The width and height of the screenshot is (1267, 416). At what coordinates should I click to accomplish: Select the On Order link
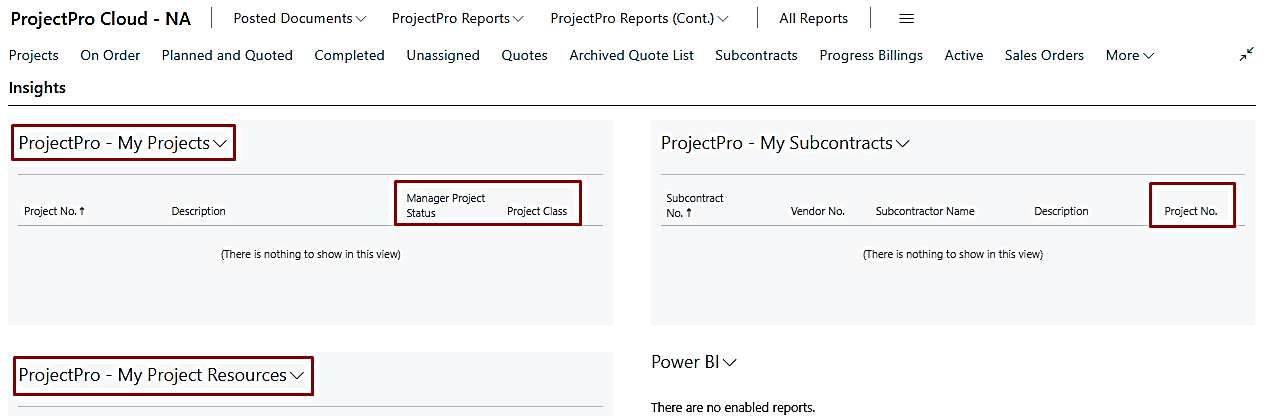click(x=110, y=56)
